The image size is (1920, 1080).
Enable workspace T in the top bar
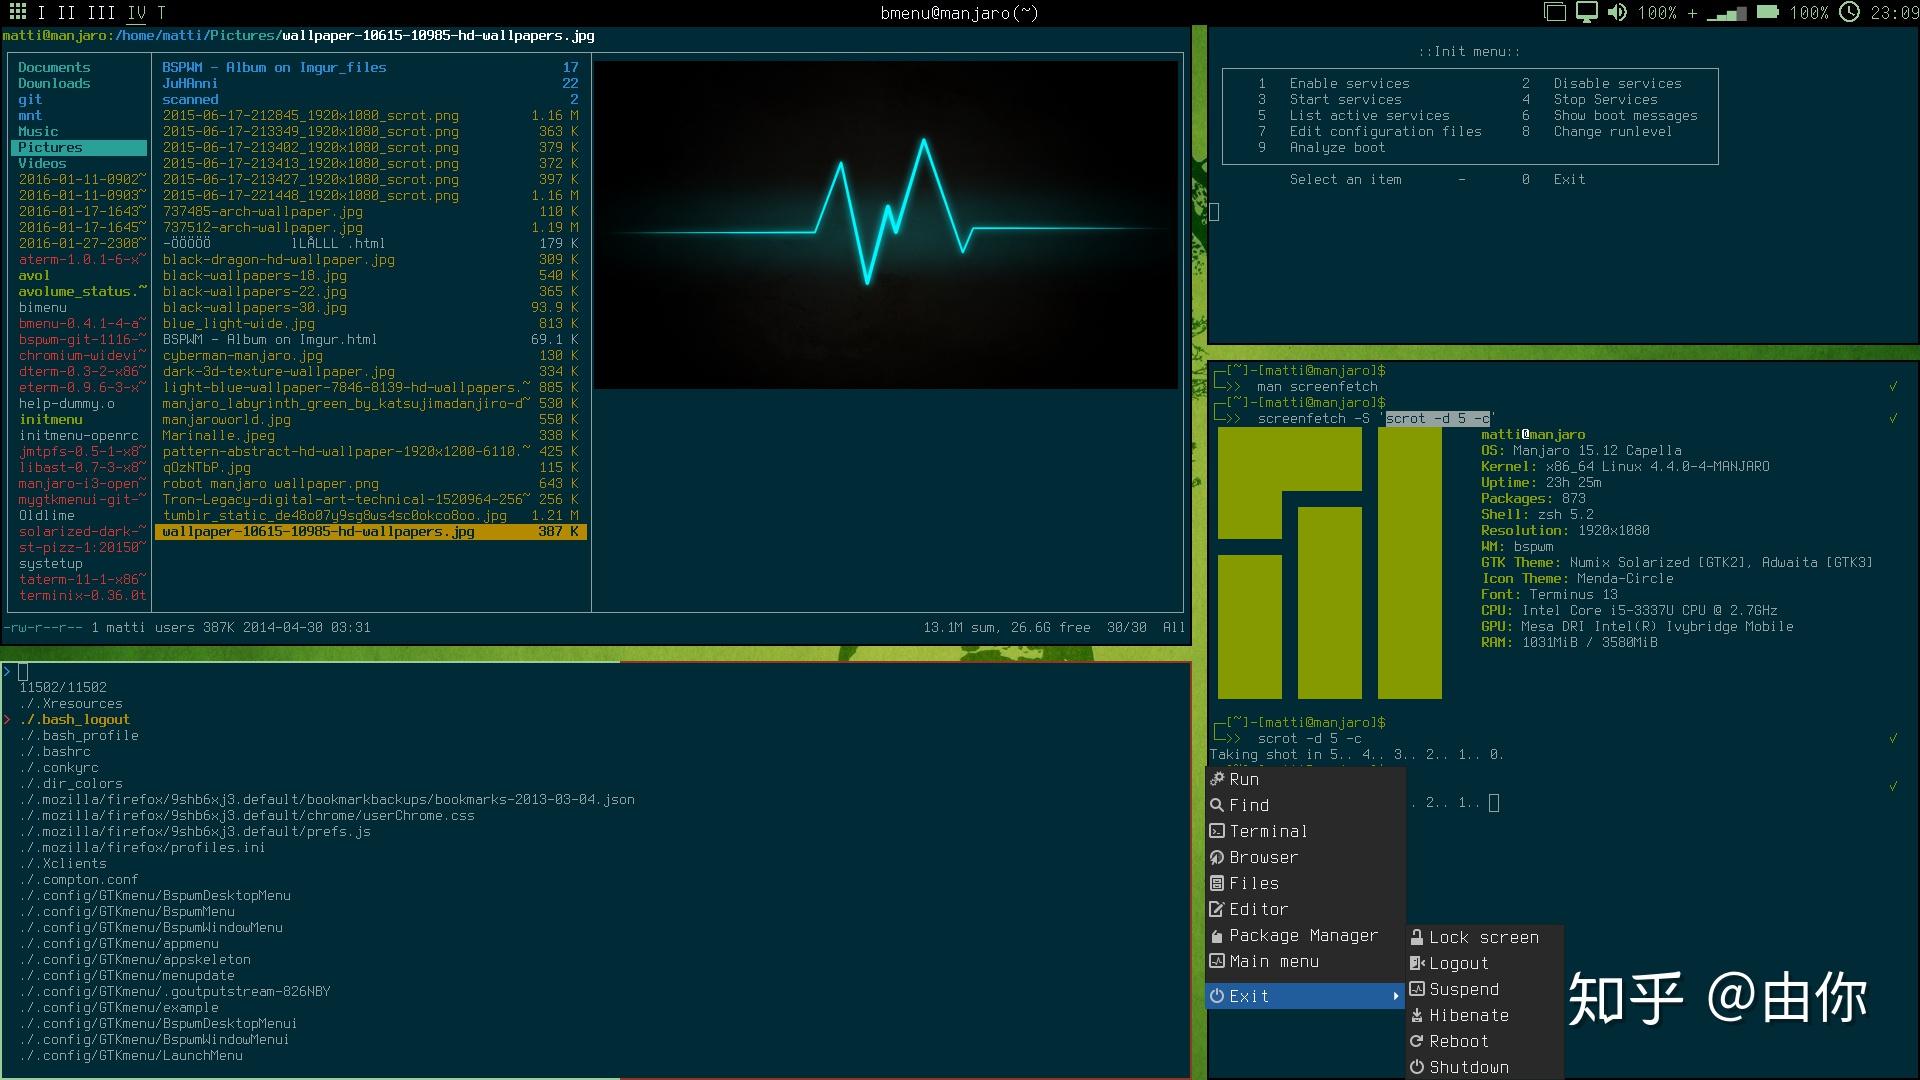tap(160, 13)
